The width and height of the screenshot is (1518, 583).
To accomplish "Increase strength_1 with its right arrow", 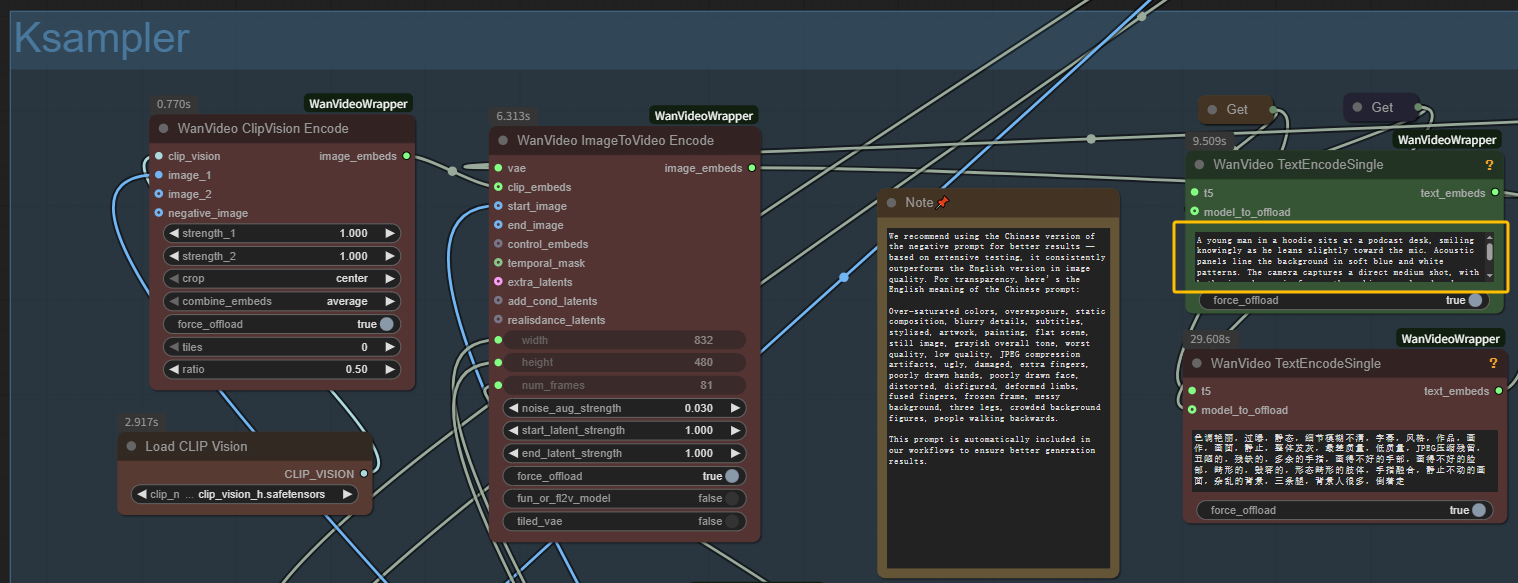I will tap(390, 233).
